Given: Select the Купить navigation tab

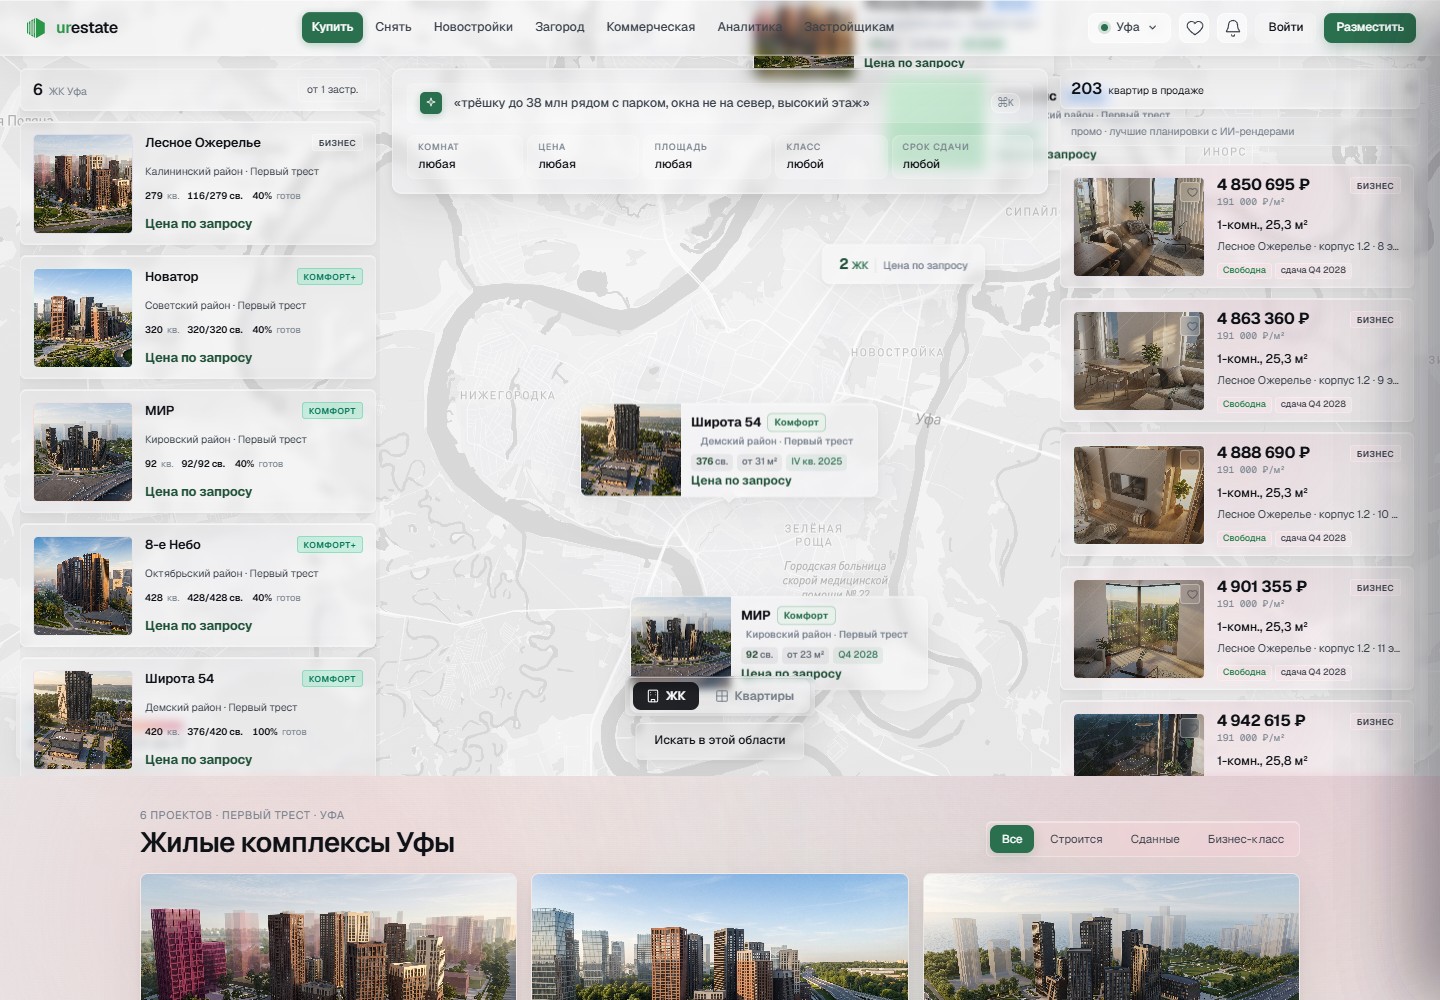Looking at the screenshot, I should click(x=332, y=28).
